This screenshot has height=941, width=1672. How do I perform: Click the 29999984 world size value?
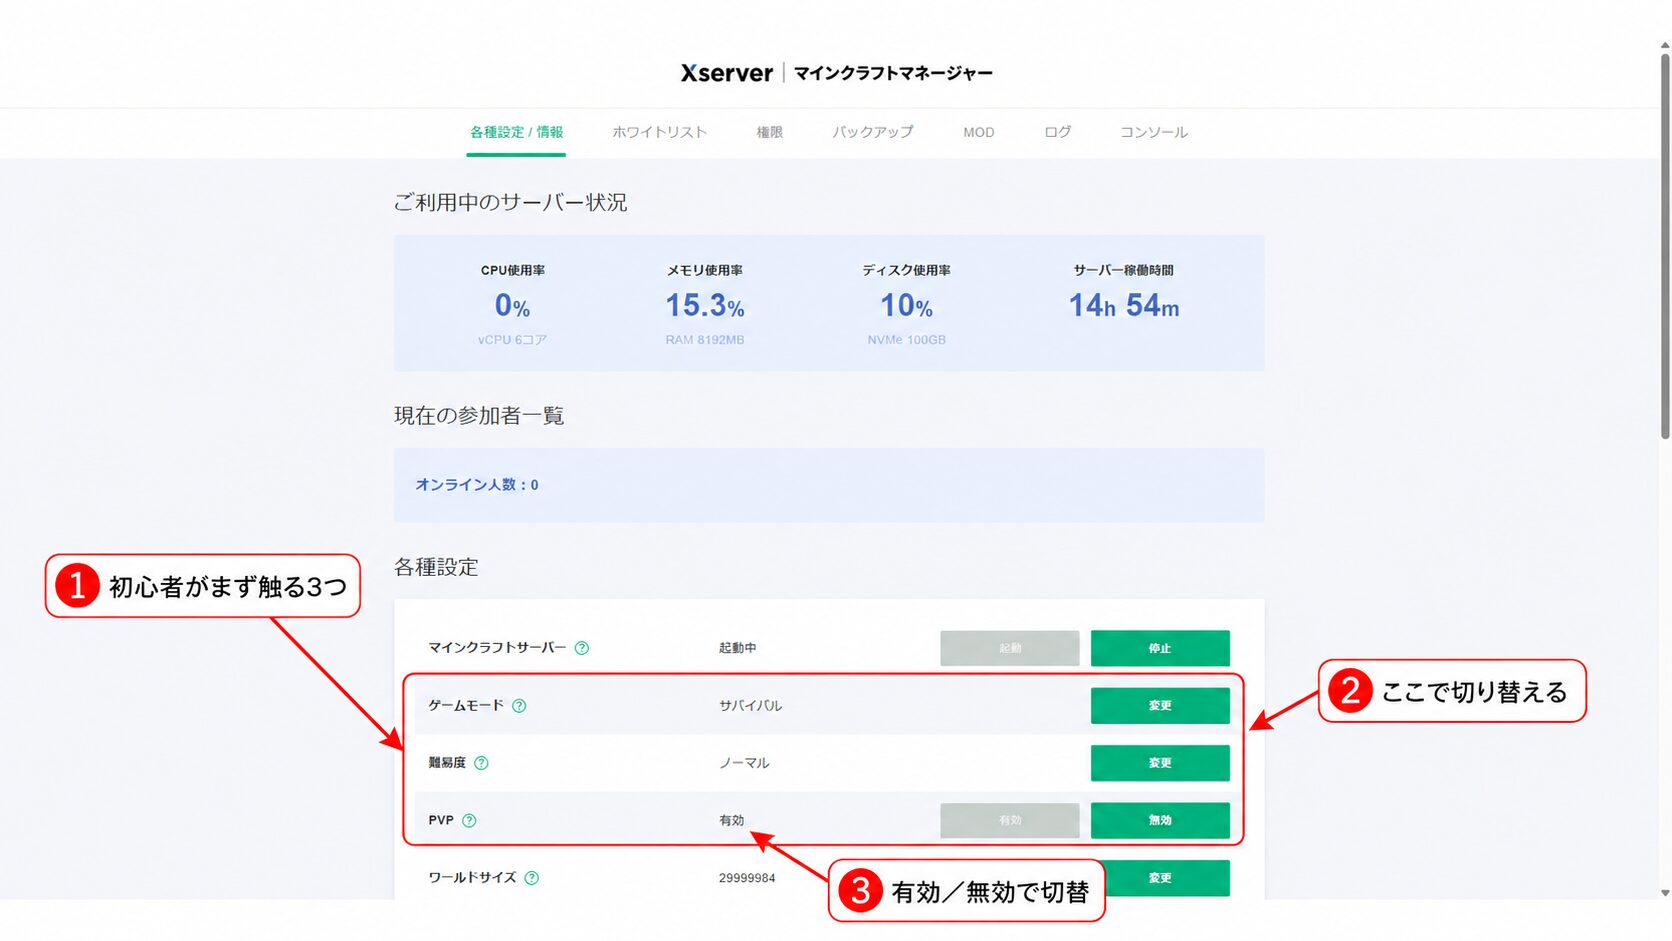coord(747,878)
